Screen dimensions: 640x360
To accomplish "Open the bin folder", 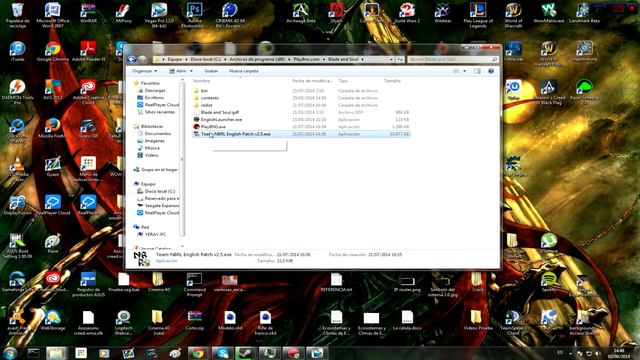I will click(x=301, y=91).
